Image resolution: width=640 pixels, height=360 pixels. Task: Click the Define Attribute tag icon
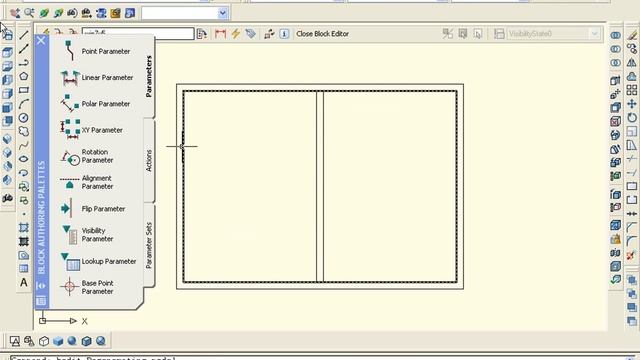(250, 34)
